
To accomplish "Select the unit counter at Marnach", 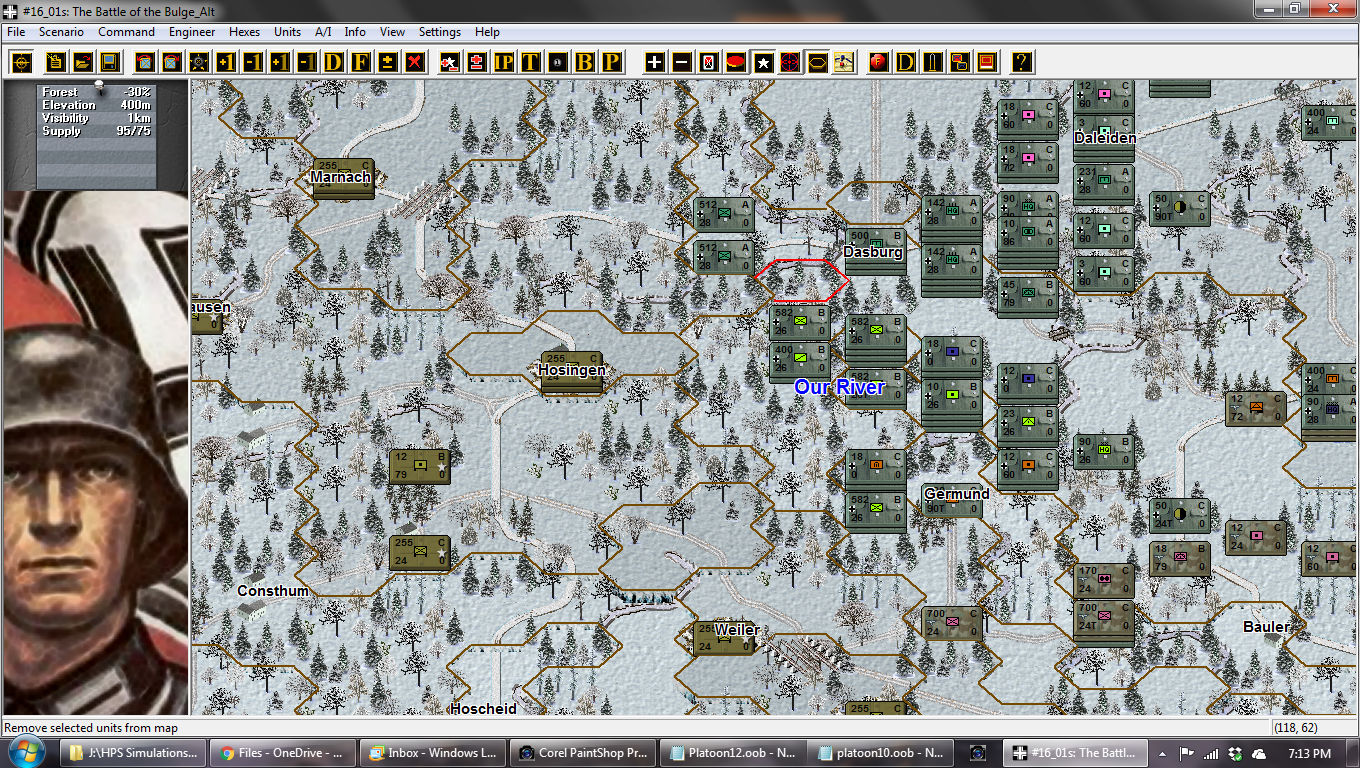I will pos(343,178).
